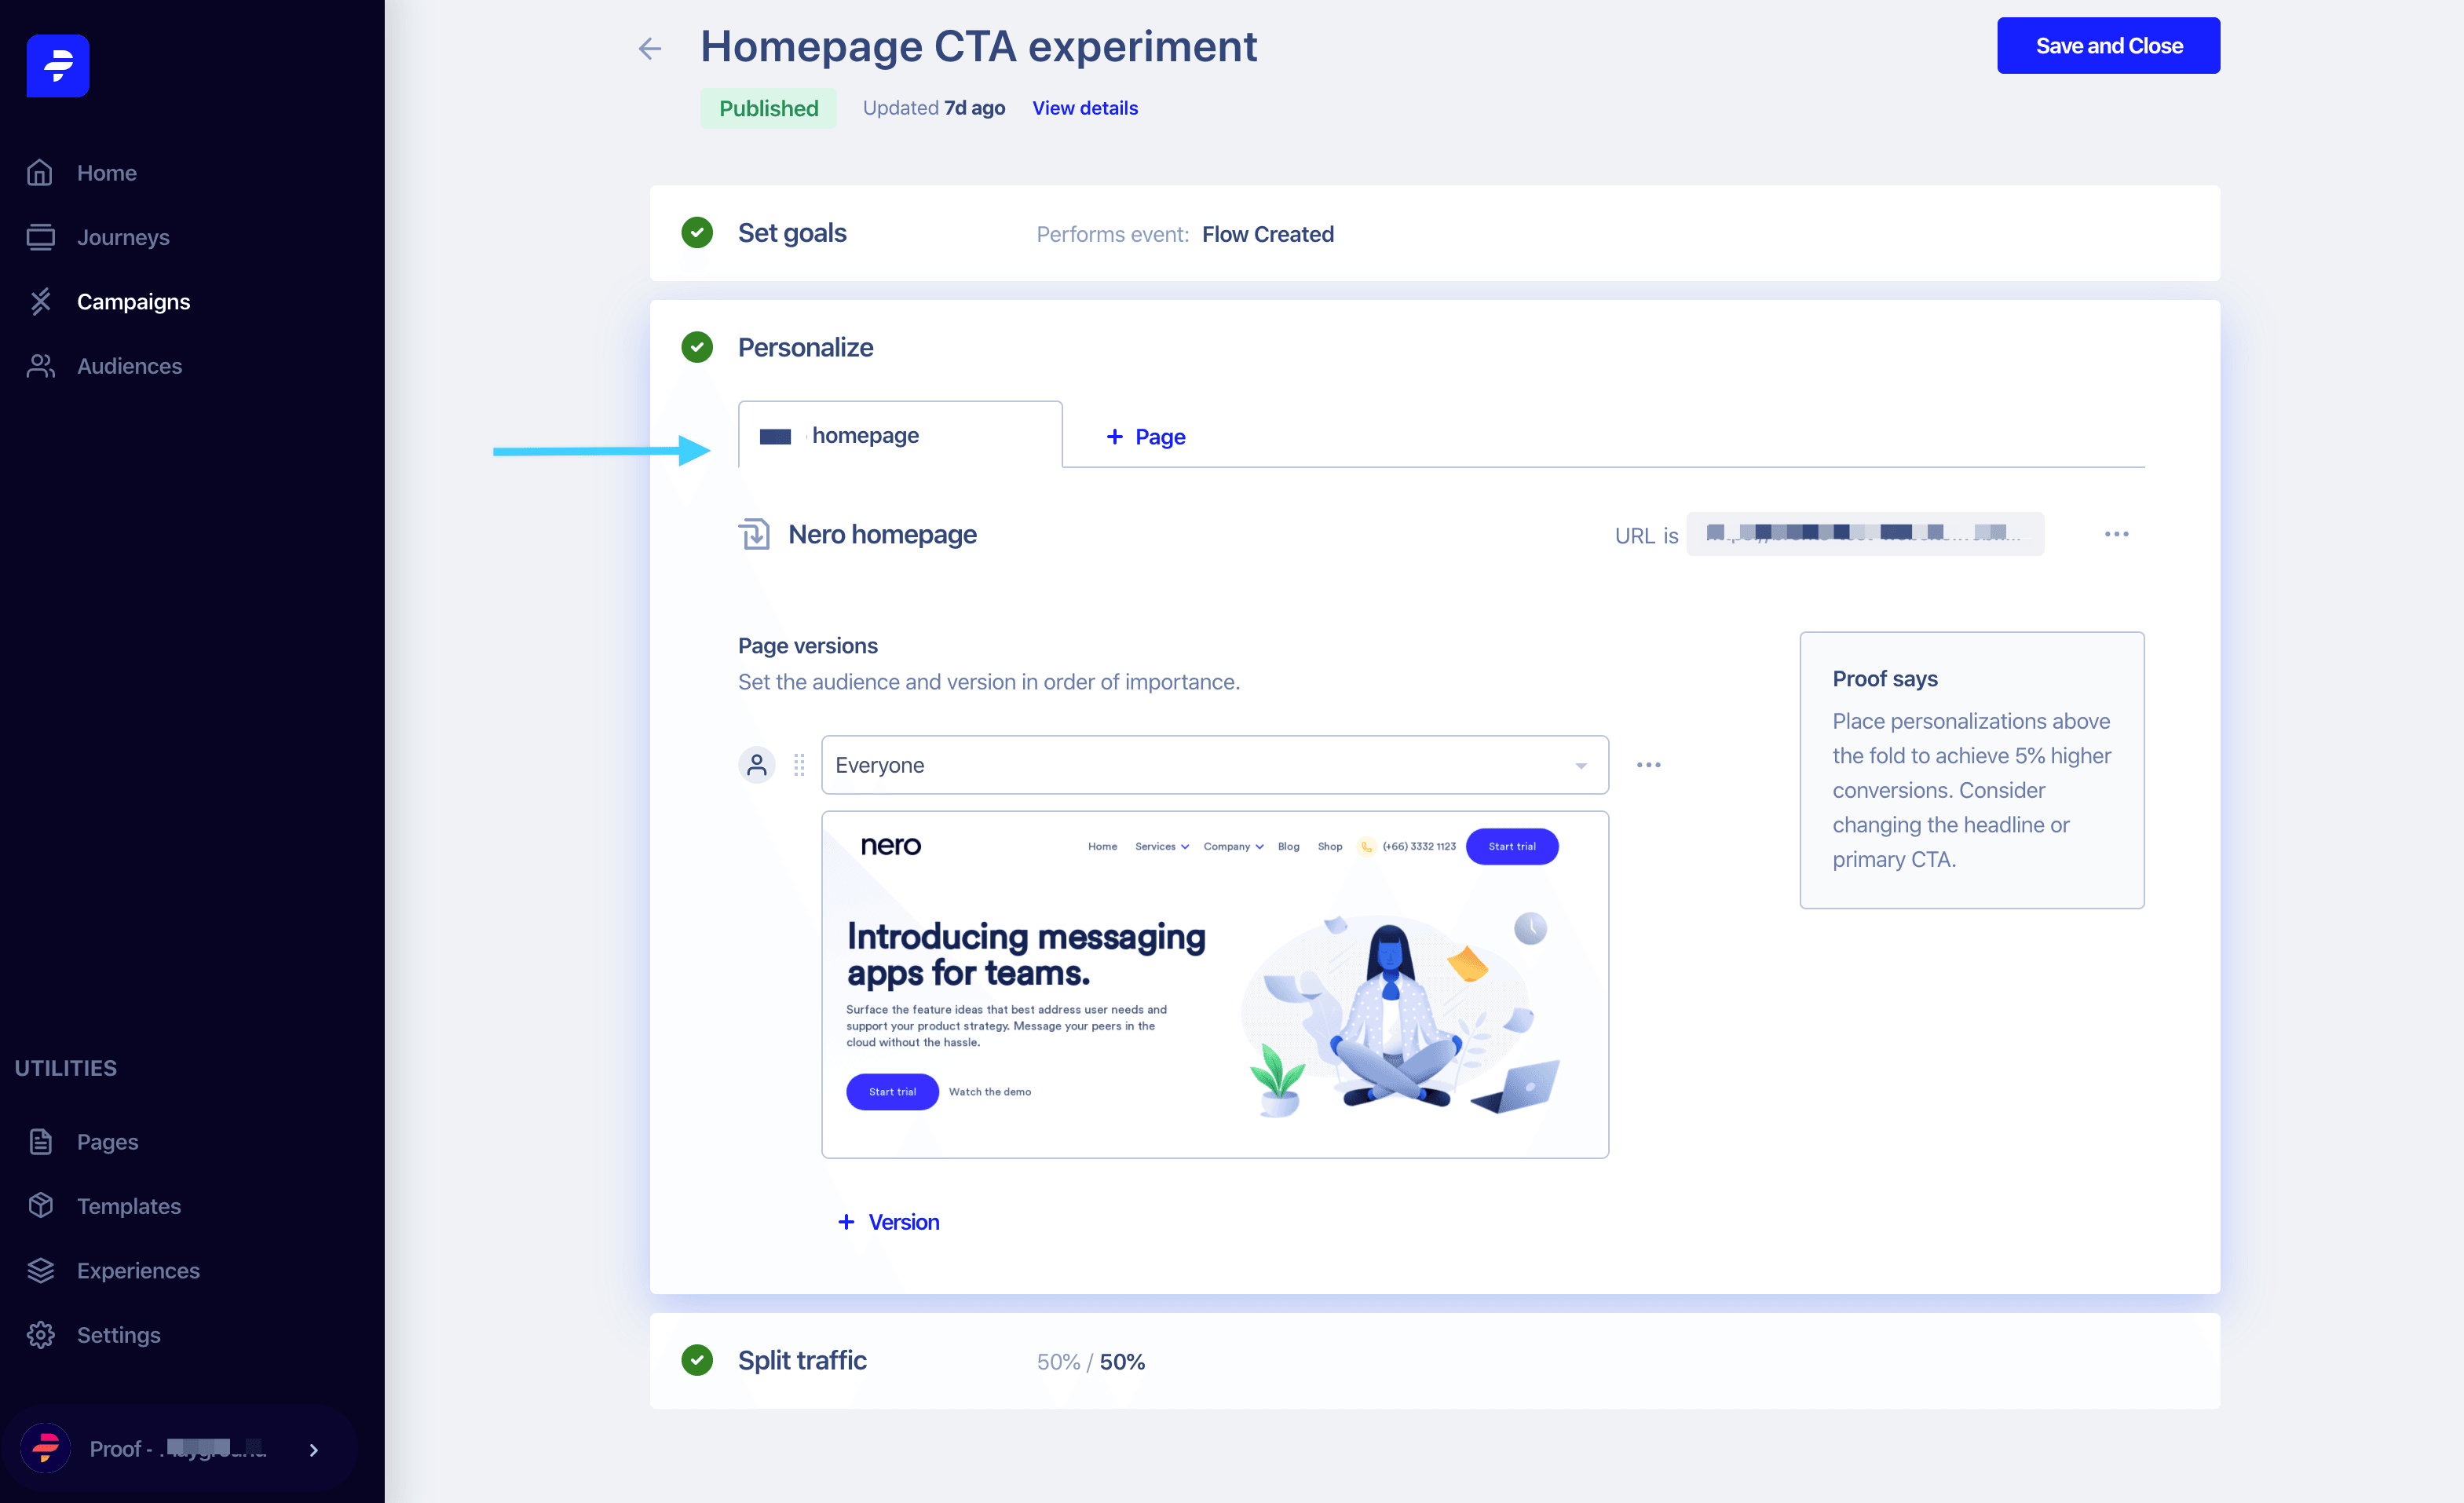Go to the Audiences section
The height and width of the screenshot is (1503, 2464).
pos(128,366)
